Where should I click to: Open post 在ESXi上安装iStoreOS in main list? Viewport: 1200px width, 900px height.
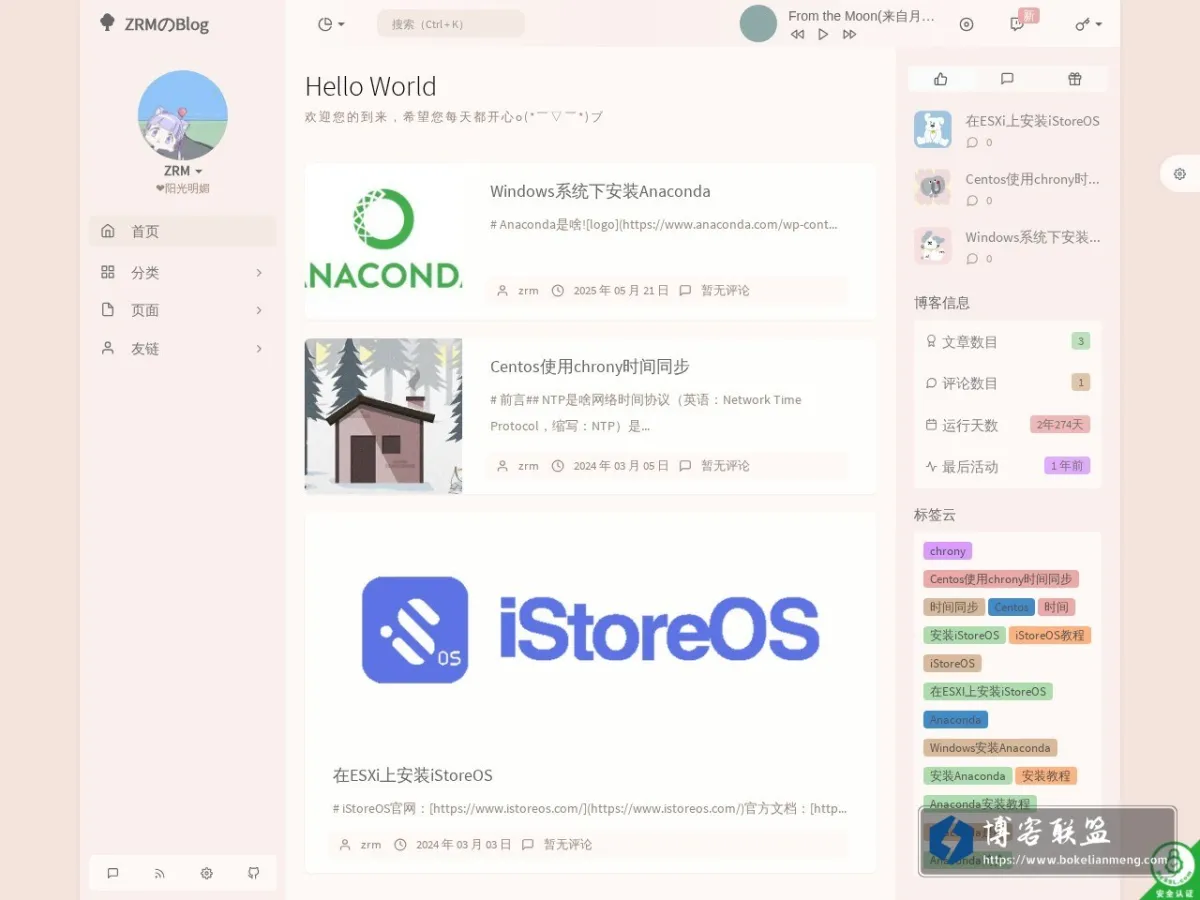click(x=413, y=775)
